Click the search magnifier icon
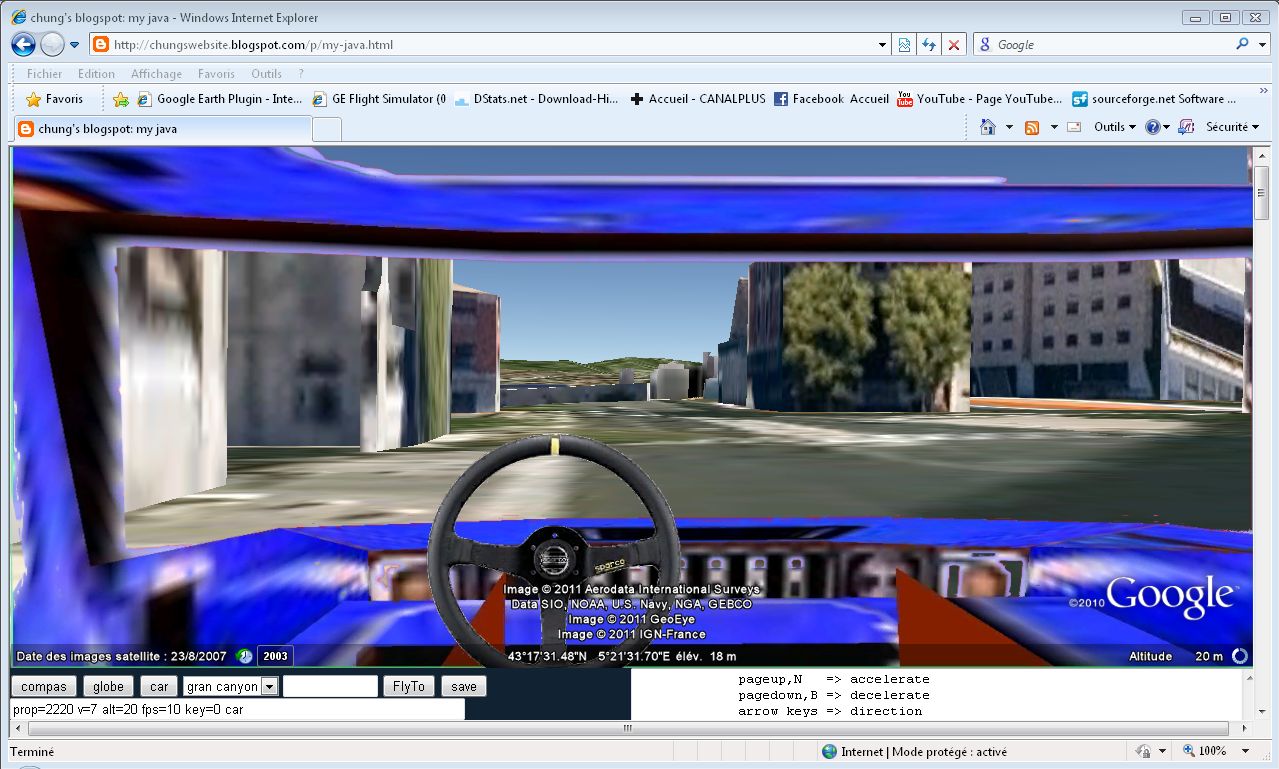The image size is (1279, 769). coord(1242,44)
